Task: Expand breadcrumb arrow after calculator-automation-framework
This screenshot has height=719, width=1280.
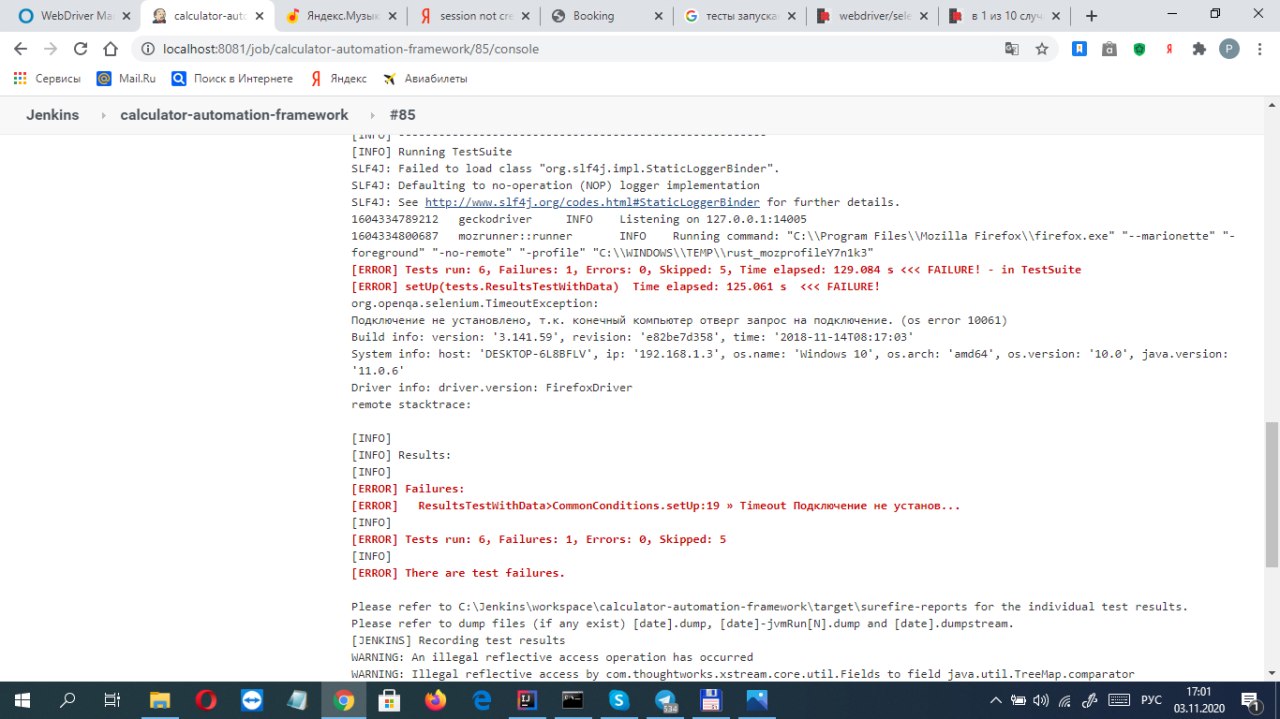Action: pyautogui.click(x=373, y=116)
